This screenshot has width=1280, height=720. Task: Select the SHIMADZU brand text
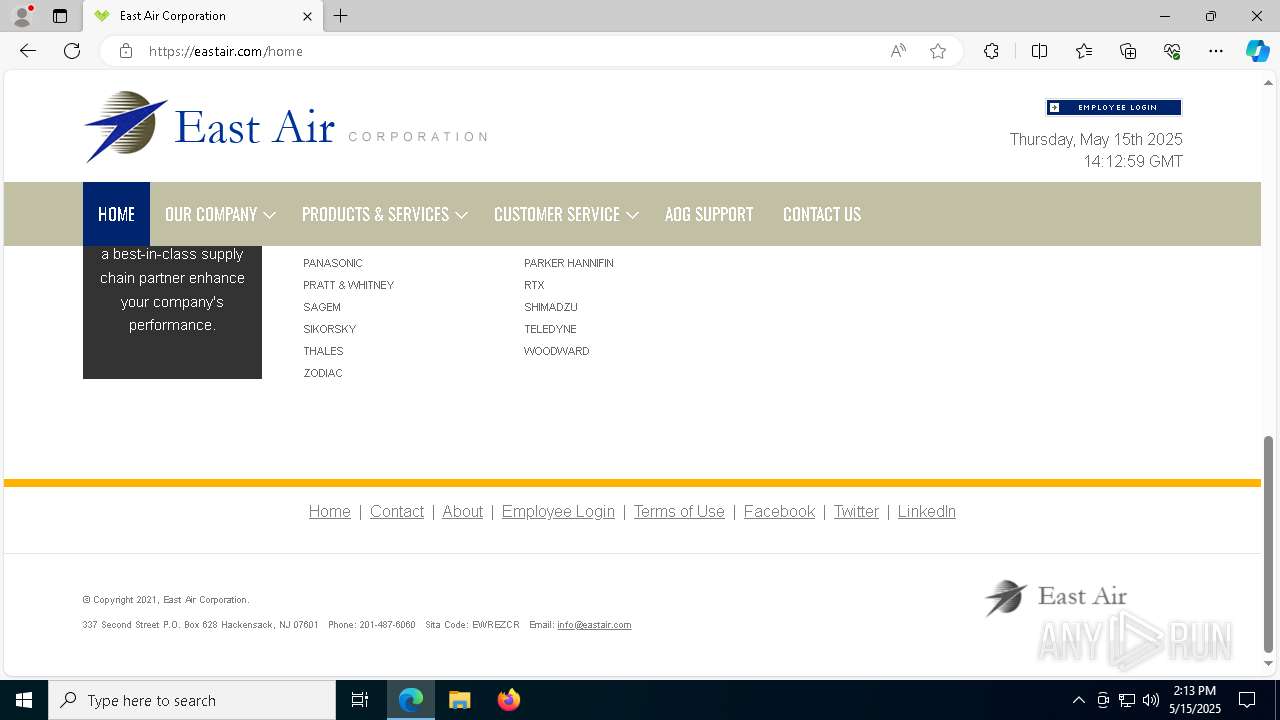551,307
